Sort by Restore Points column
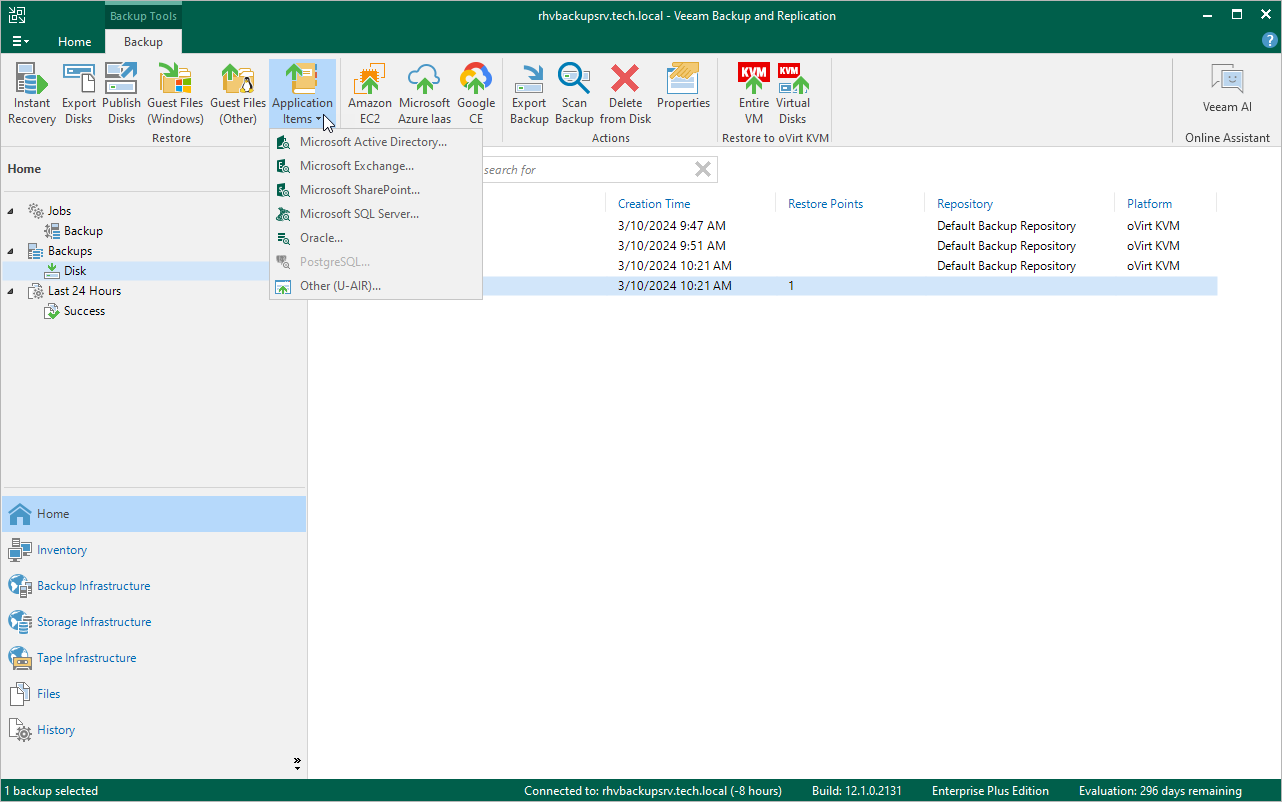The image size is (1282, 802). (825, 204)
